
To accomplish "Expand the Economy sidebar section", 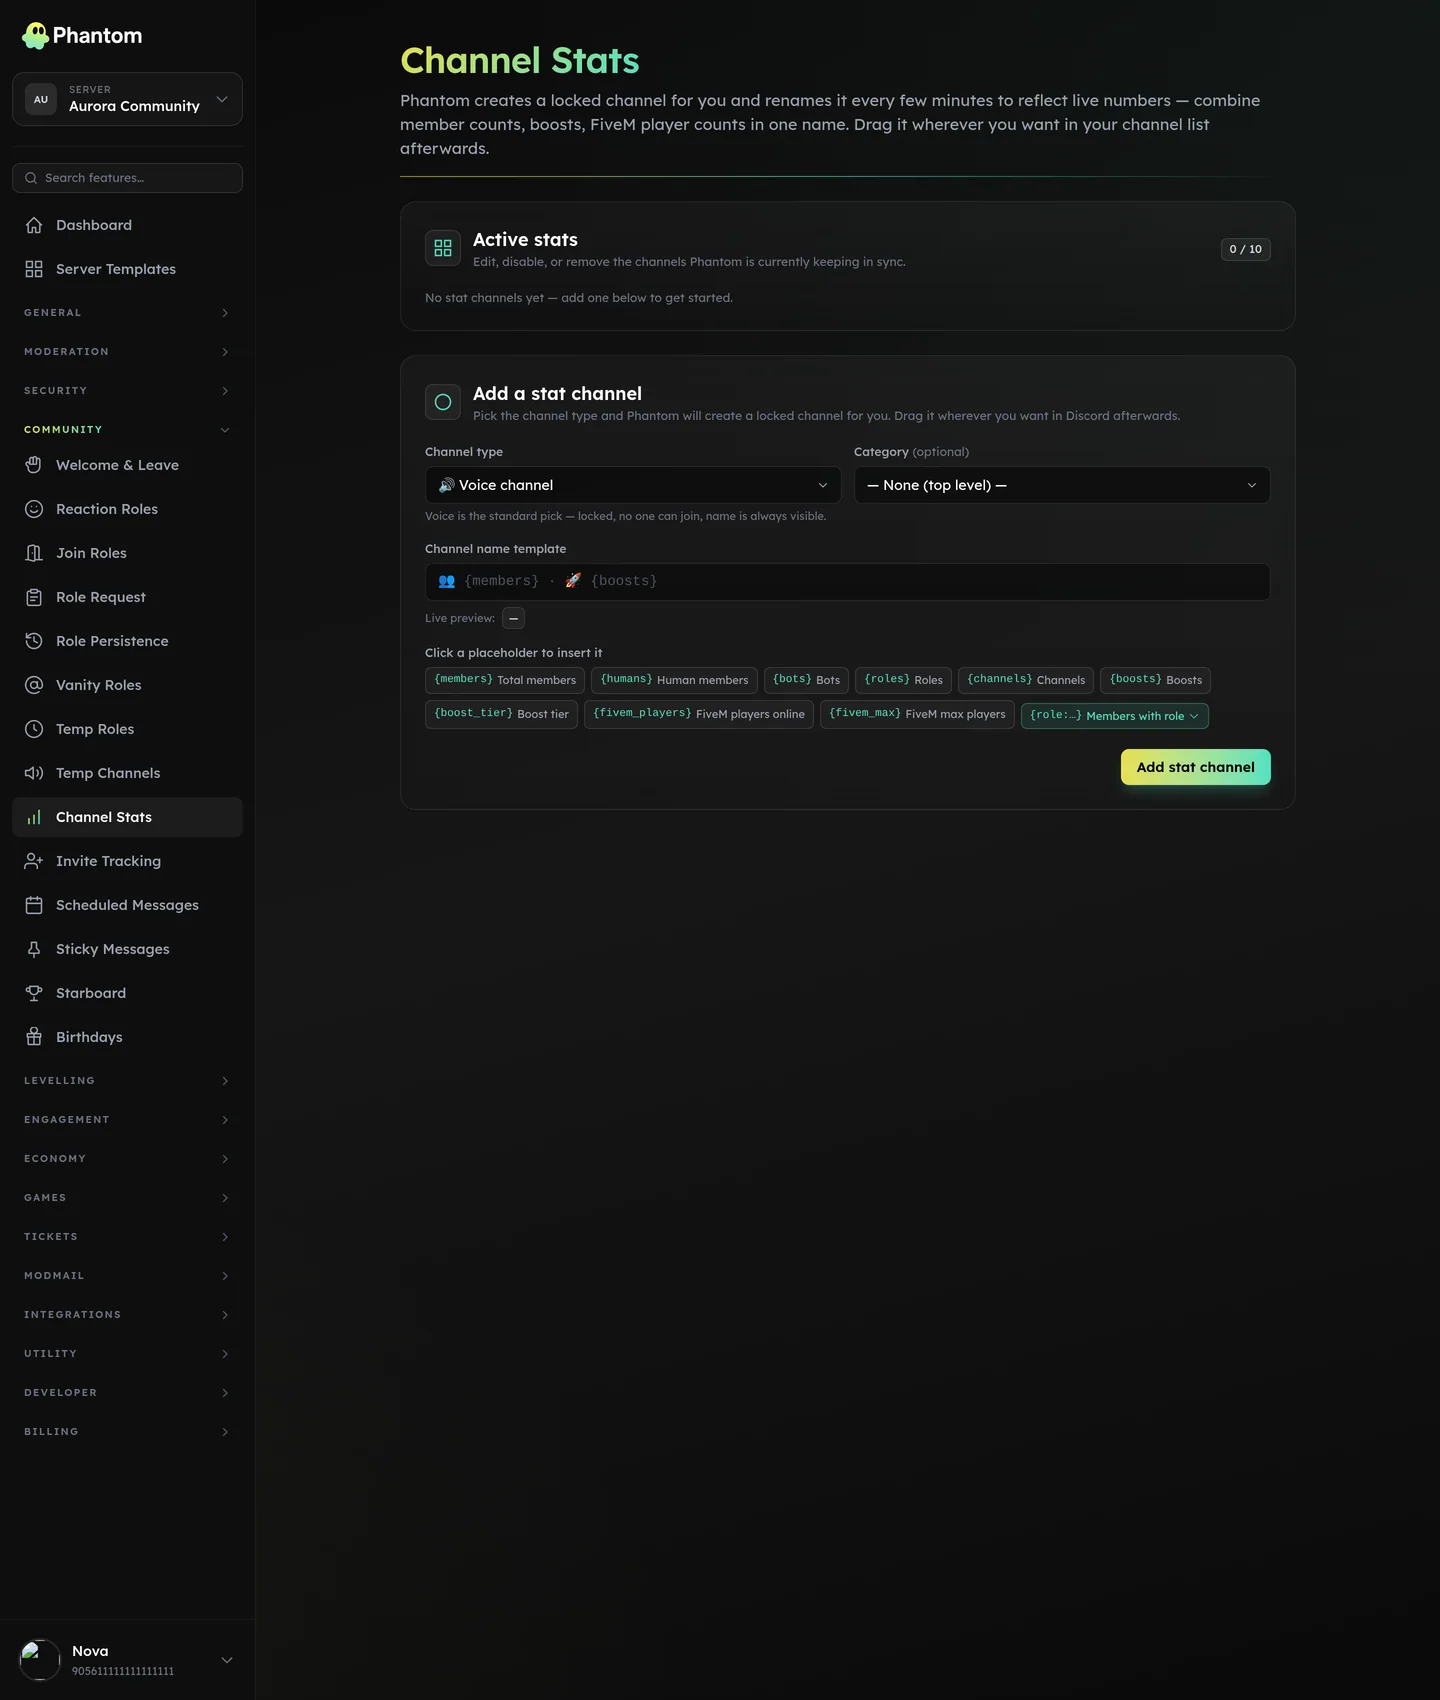I will pos(127,1159).
